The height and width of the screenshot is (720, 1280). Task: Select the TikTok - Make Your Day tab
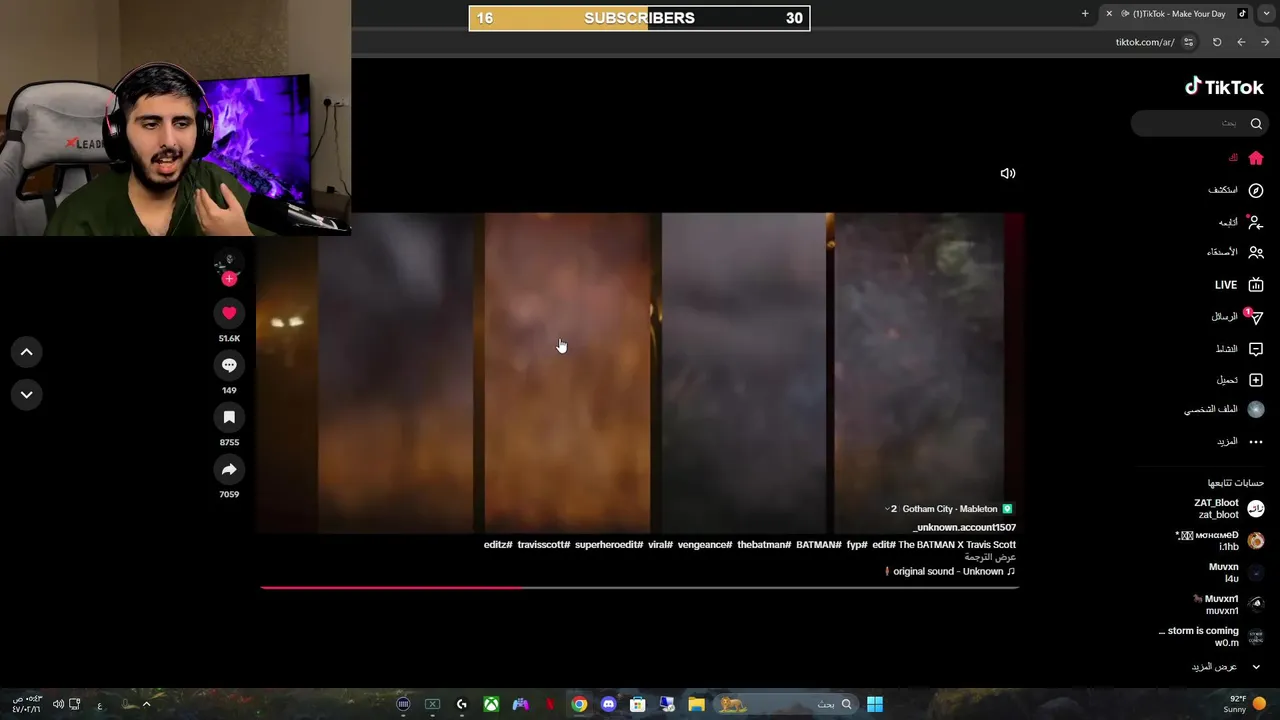pos(1176,14)
